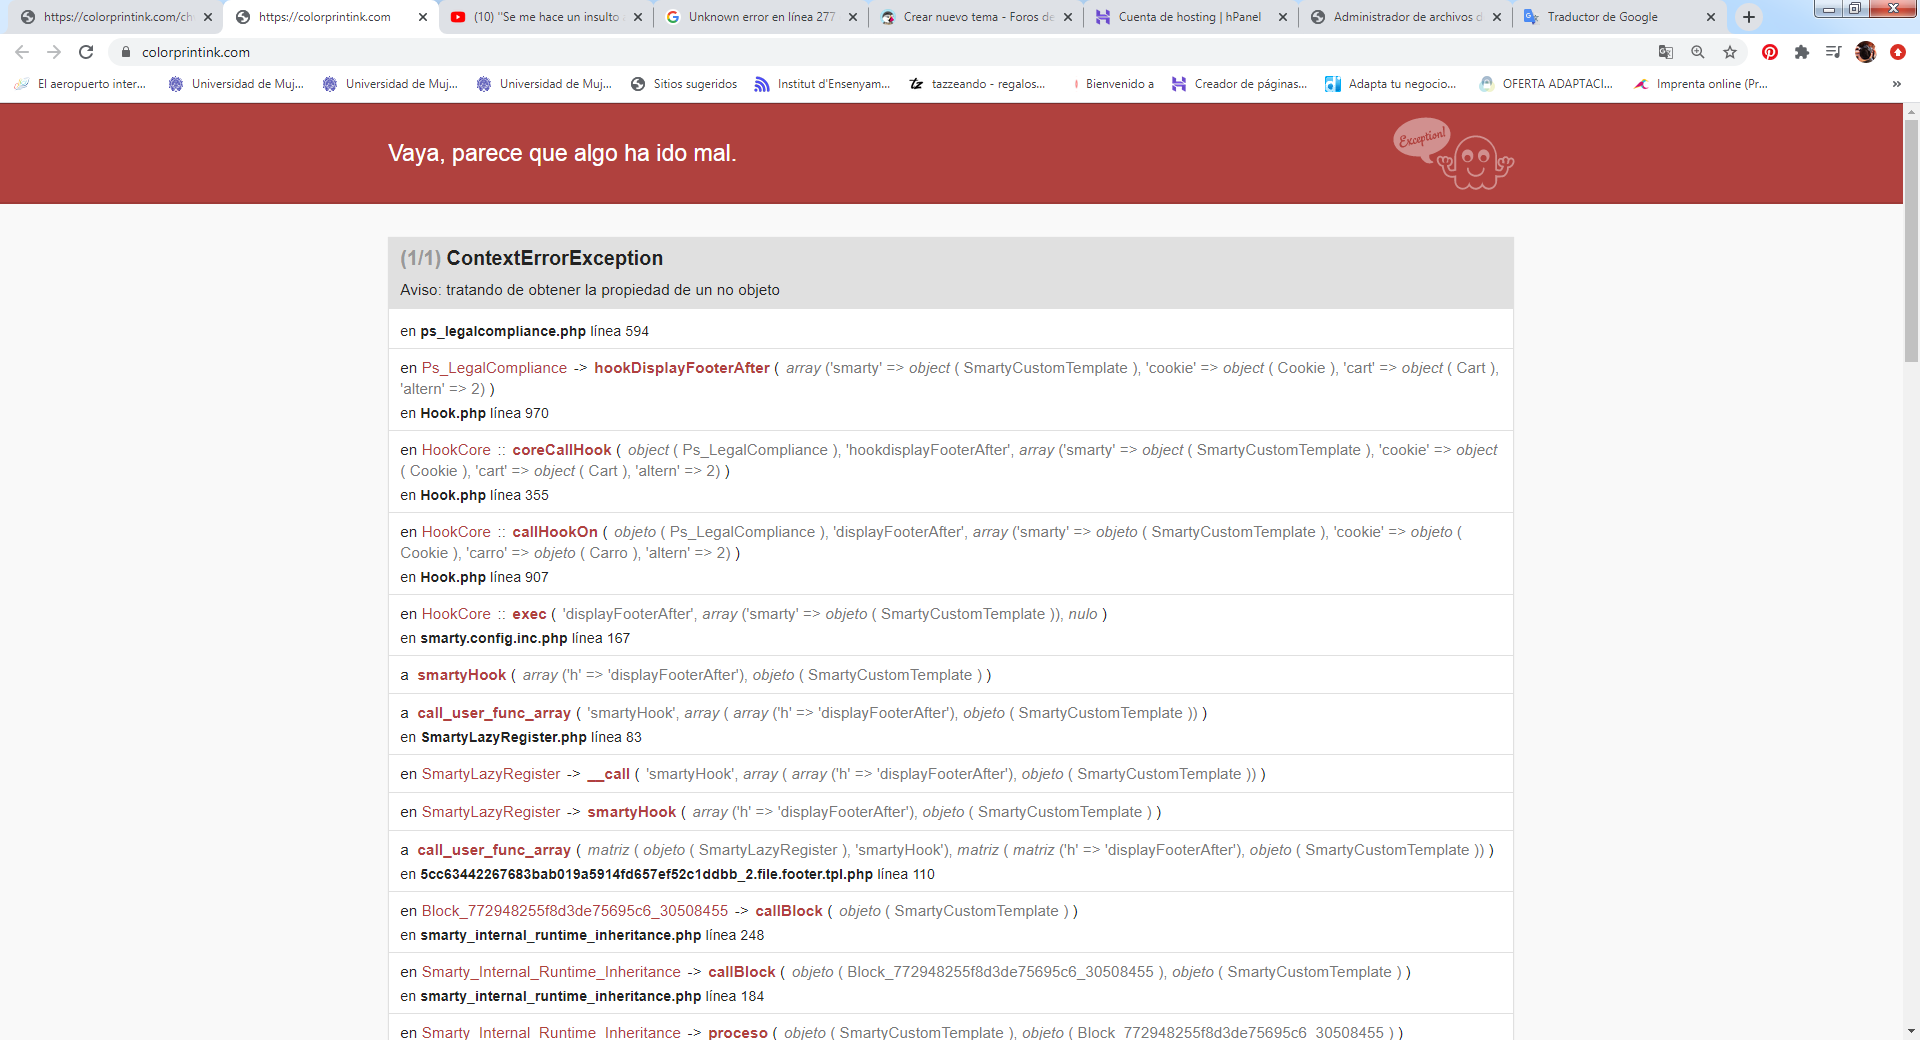The image size is (1920, 1040).
Task: Click the page vertical scrollbar thumb
Action: 1911,240
